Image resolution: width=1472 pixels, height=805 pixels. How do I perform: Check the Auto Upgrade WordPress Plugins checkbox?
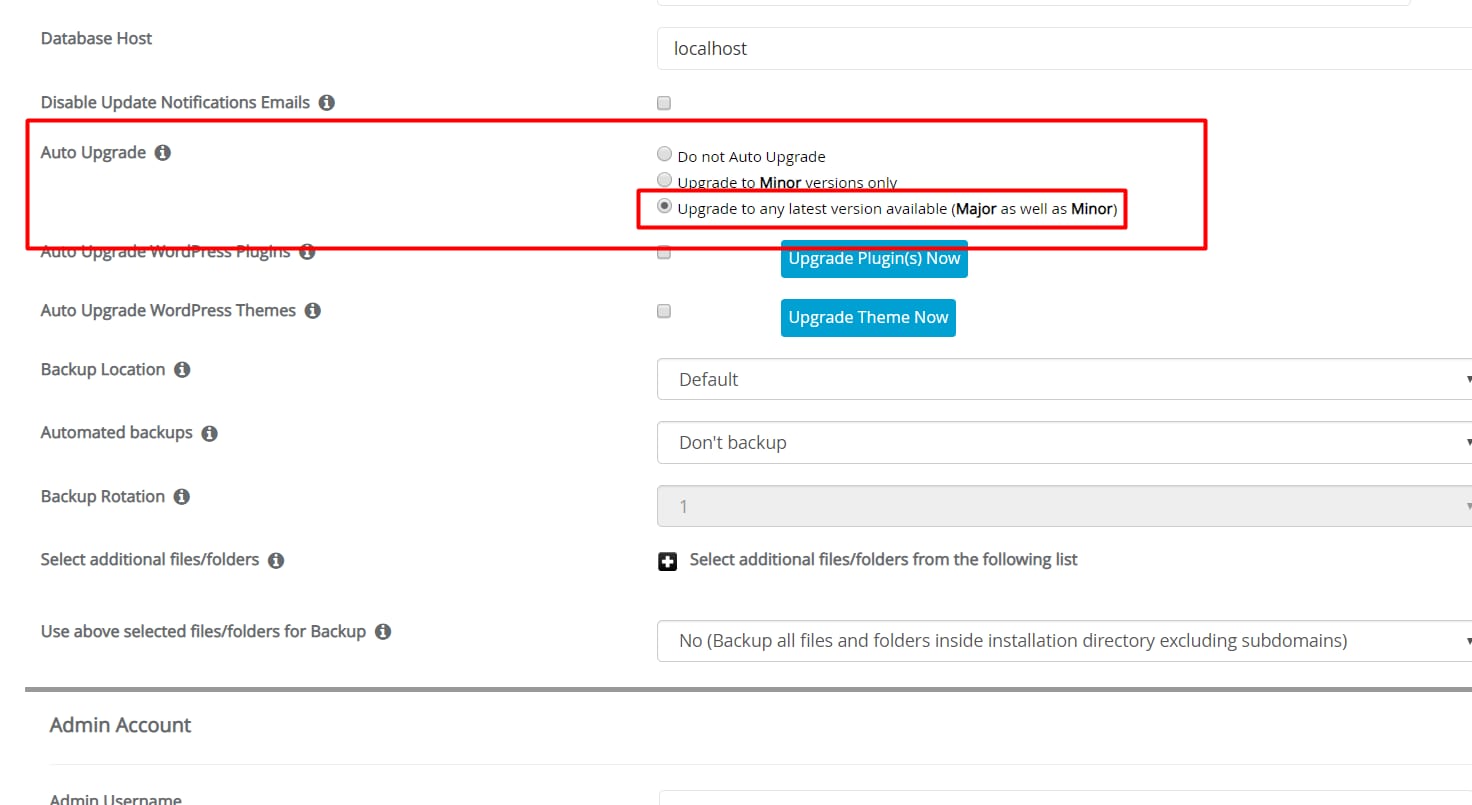(664, 254)
